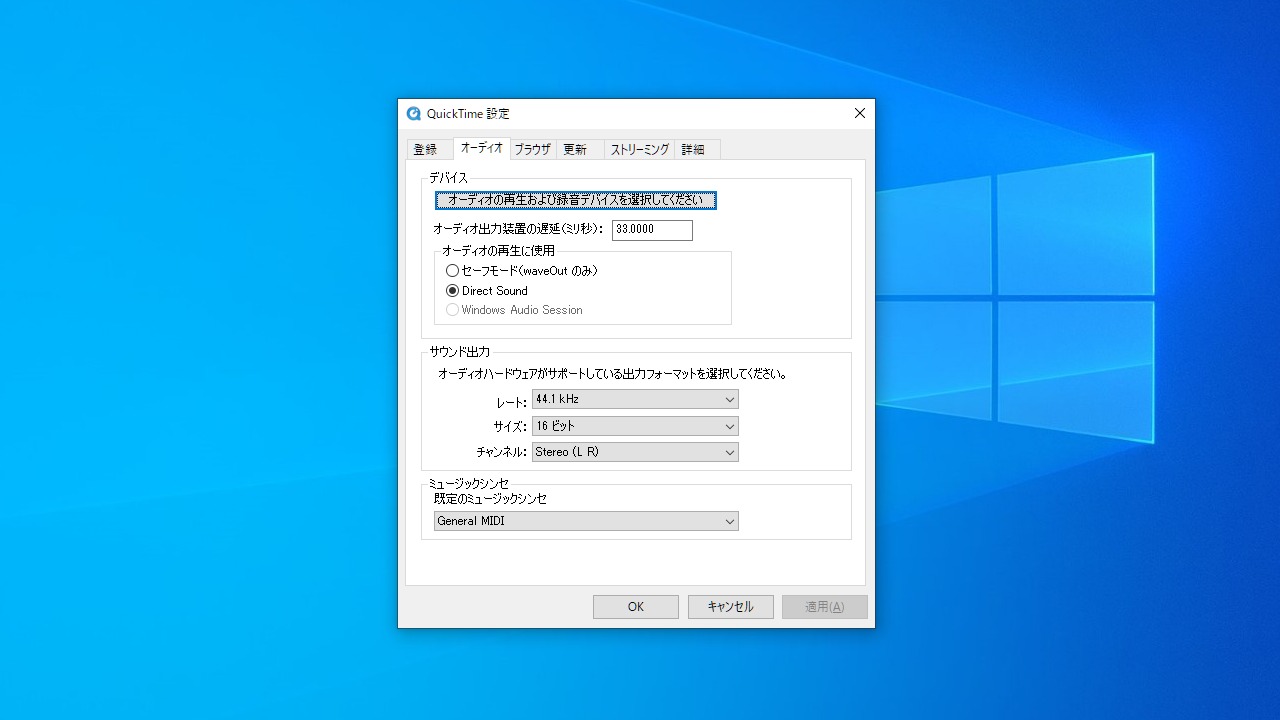Select the オーディオ tab

point(482,148)
